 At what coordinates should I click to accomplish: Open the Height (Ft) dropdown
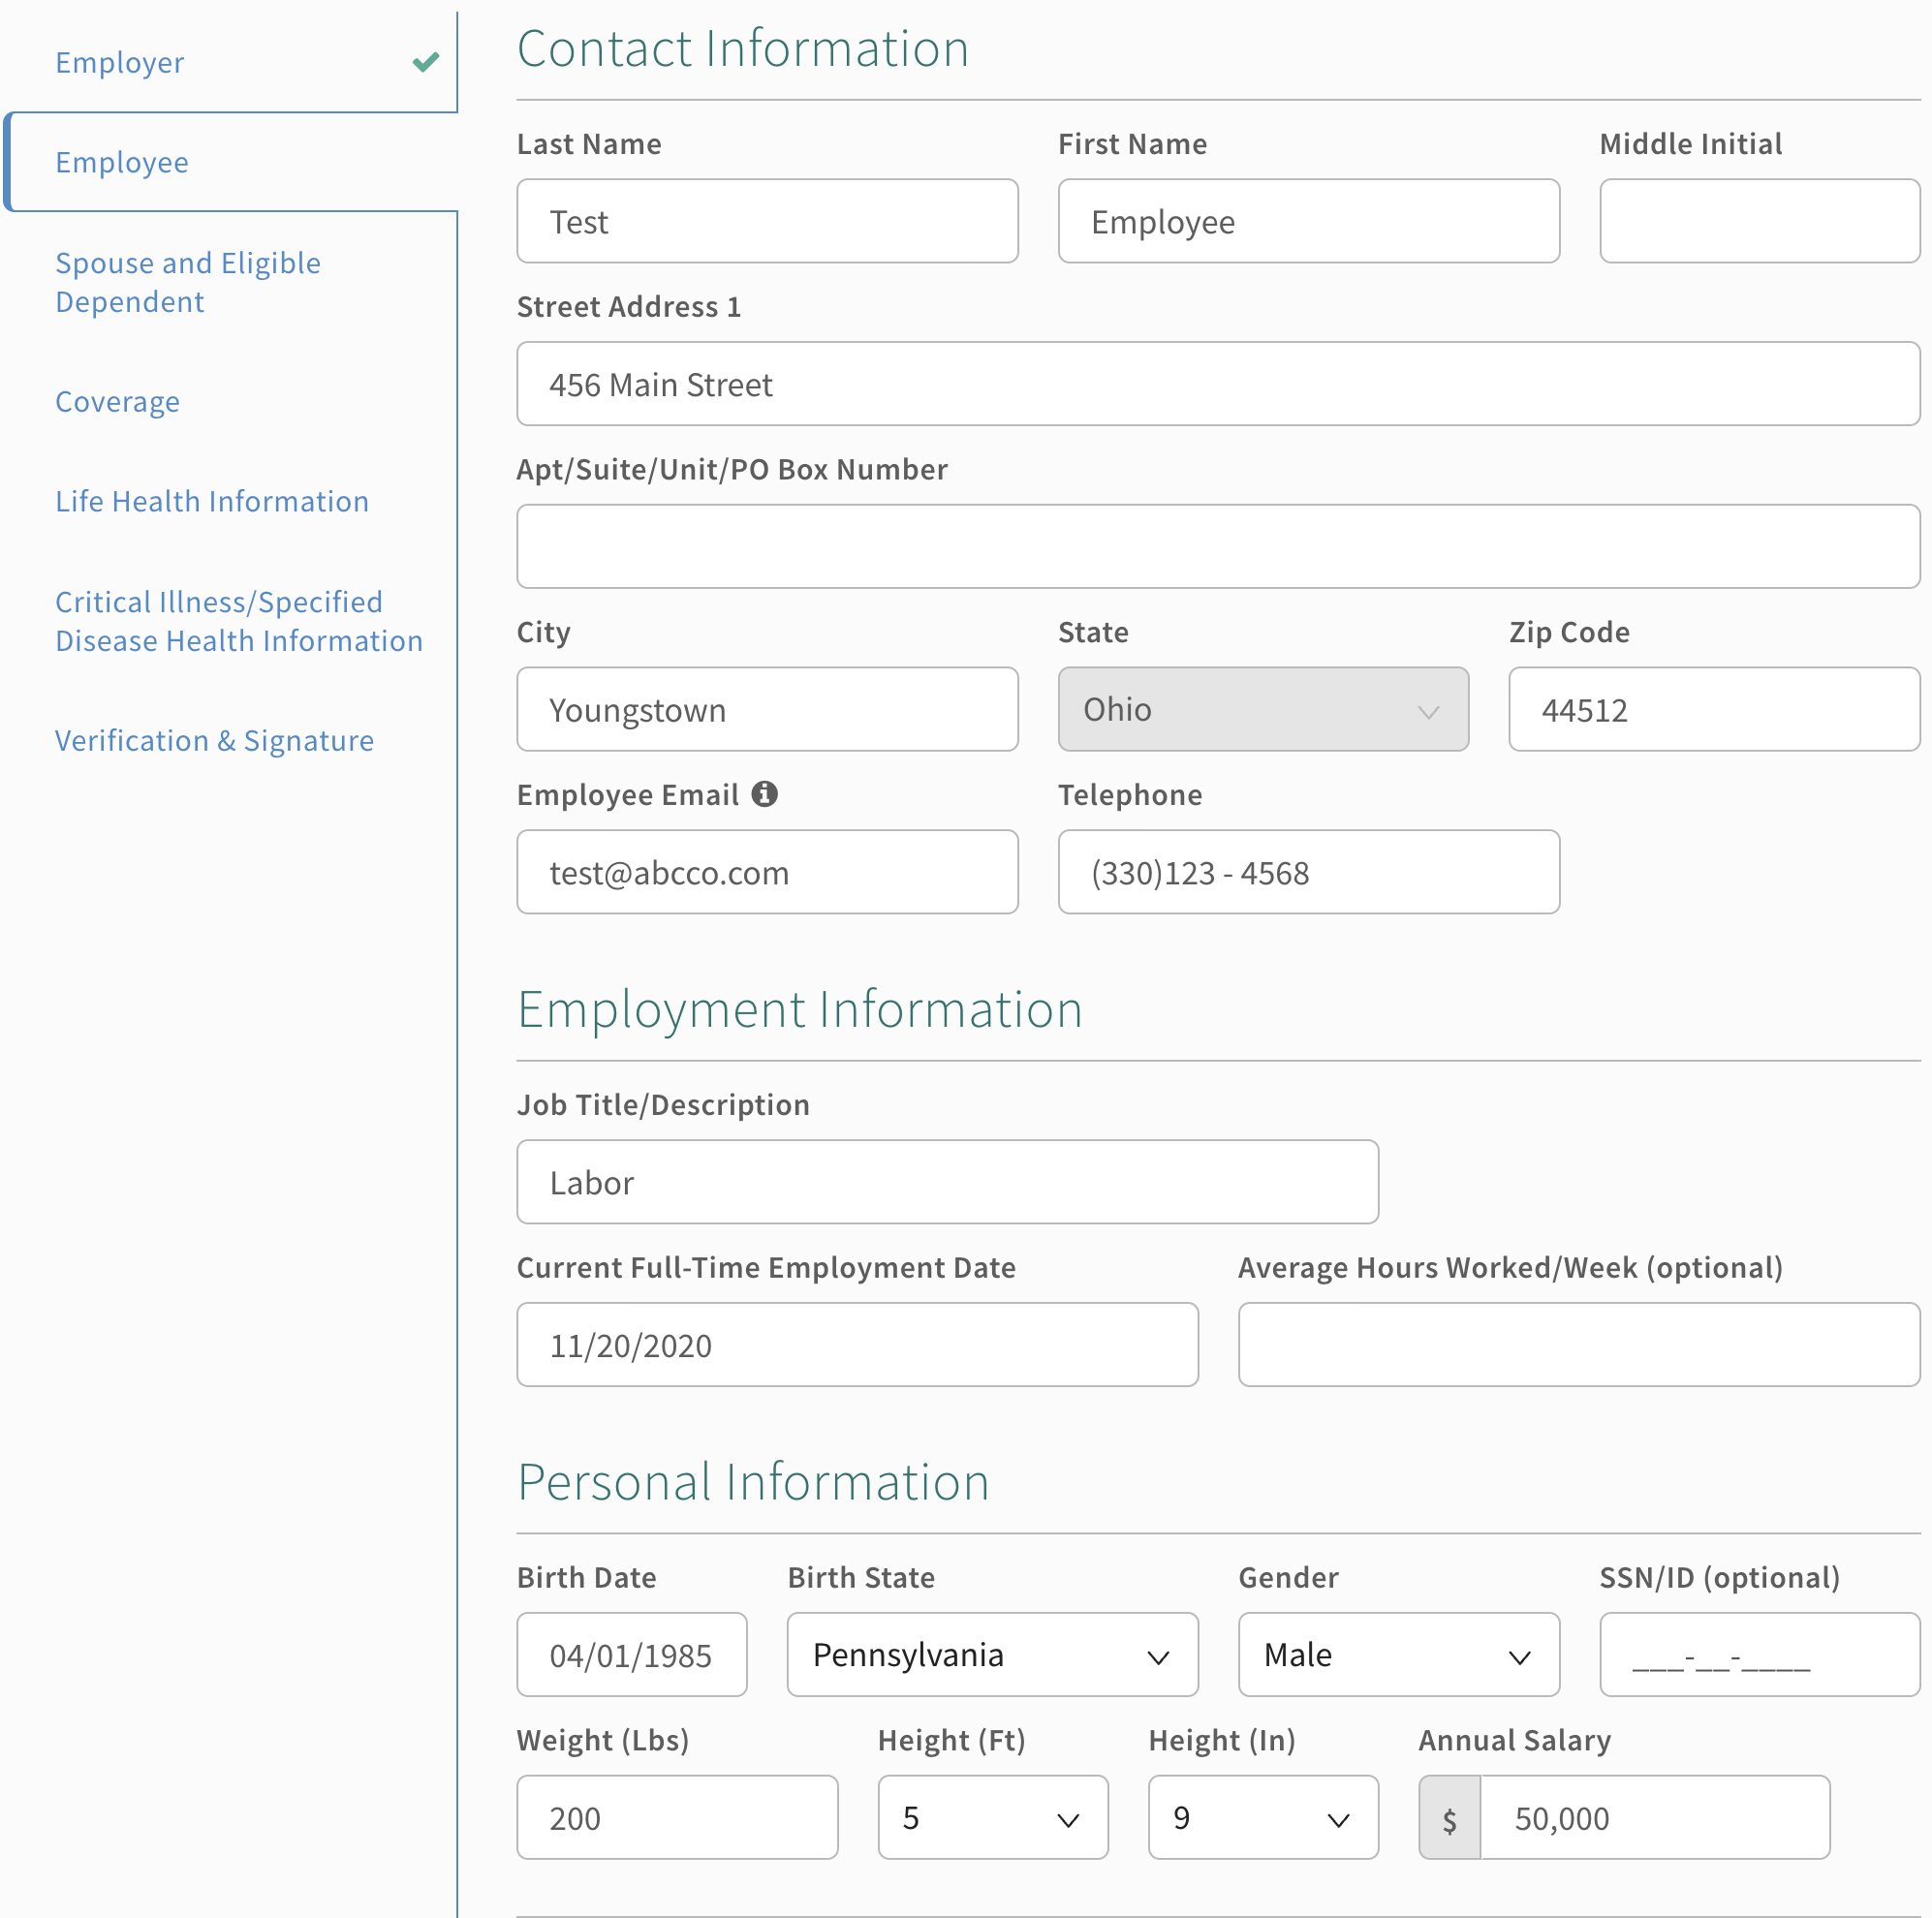tap(992, 1818)
